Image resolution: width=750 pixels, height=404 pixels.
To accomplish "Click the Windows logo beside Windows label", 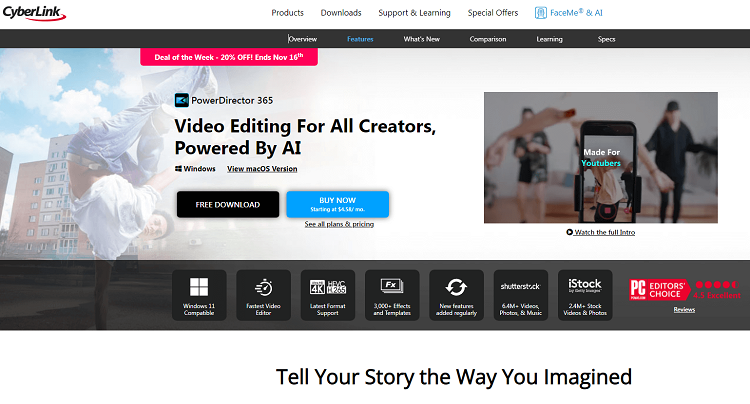I will pyautogui.click(x=178, y=169).
